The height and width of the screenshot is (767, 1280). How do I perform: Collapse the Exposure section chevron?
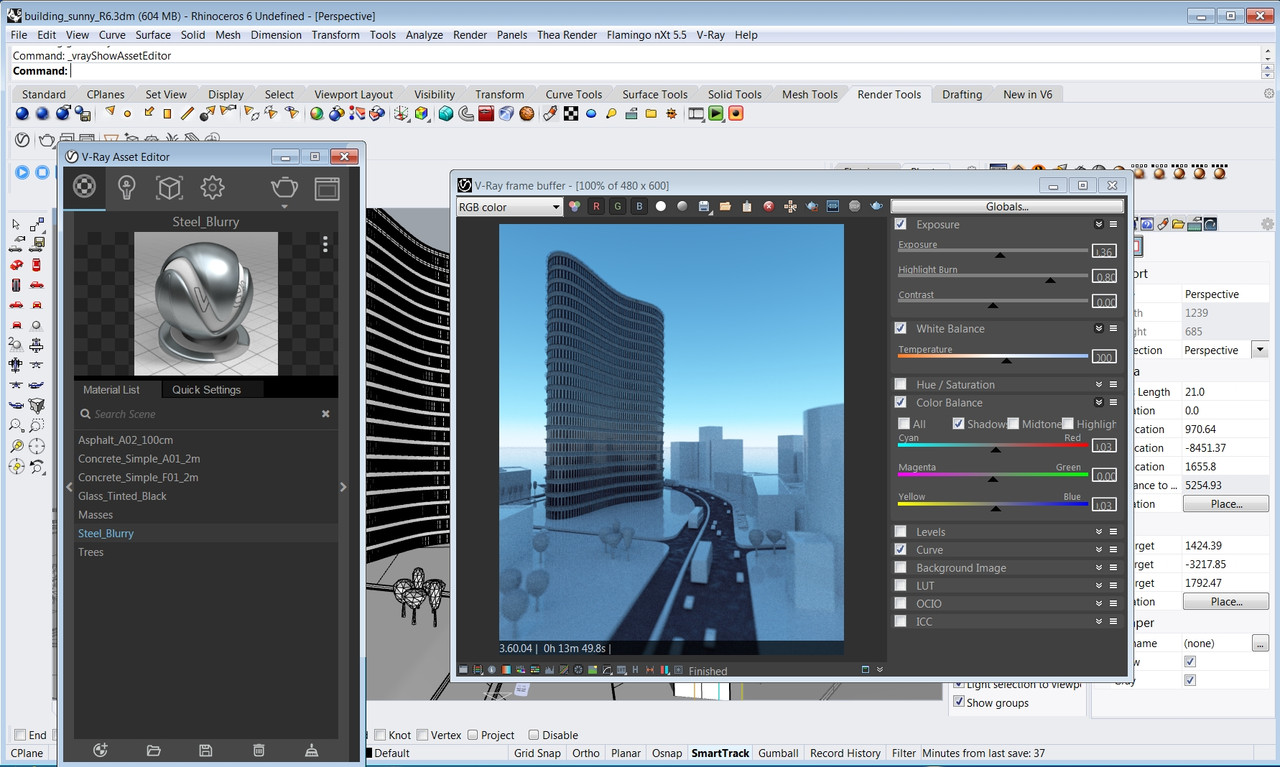1099,225
